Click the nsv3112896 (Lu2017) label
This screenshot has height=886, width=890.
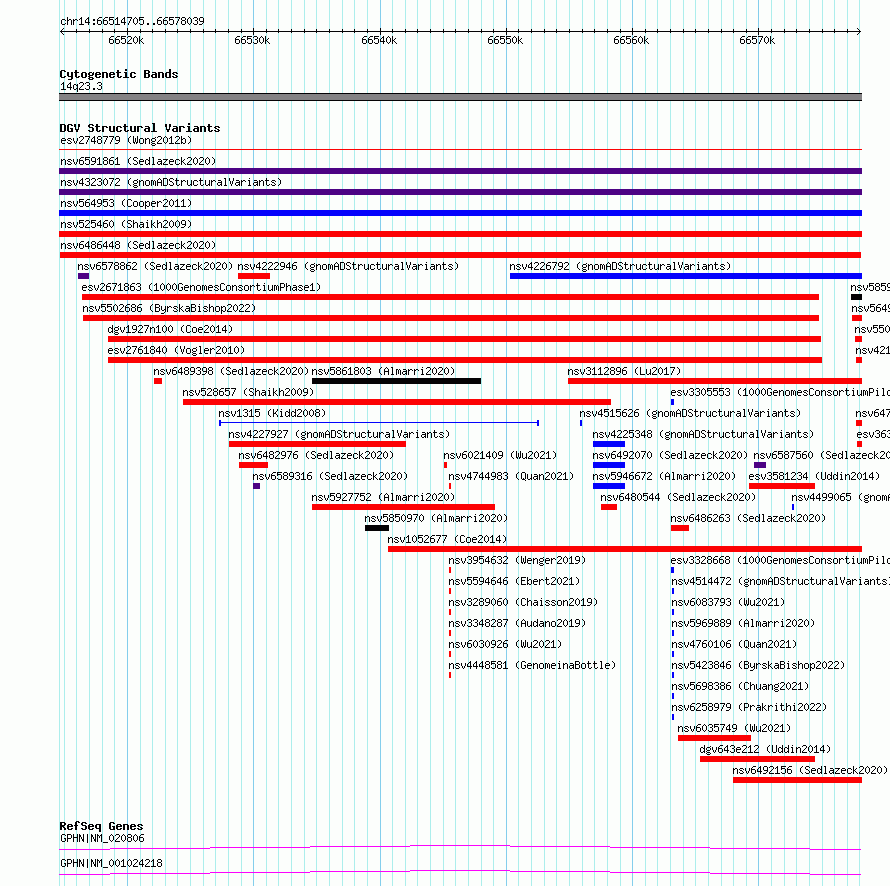tap(624, 371)
